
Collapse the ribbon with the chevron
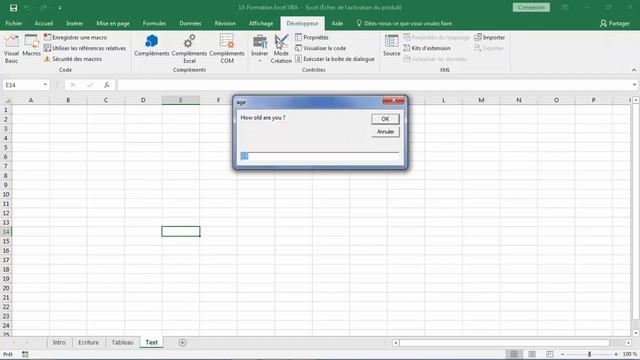(x=634, y=70)
